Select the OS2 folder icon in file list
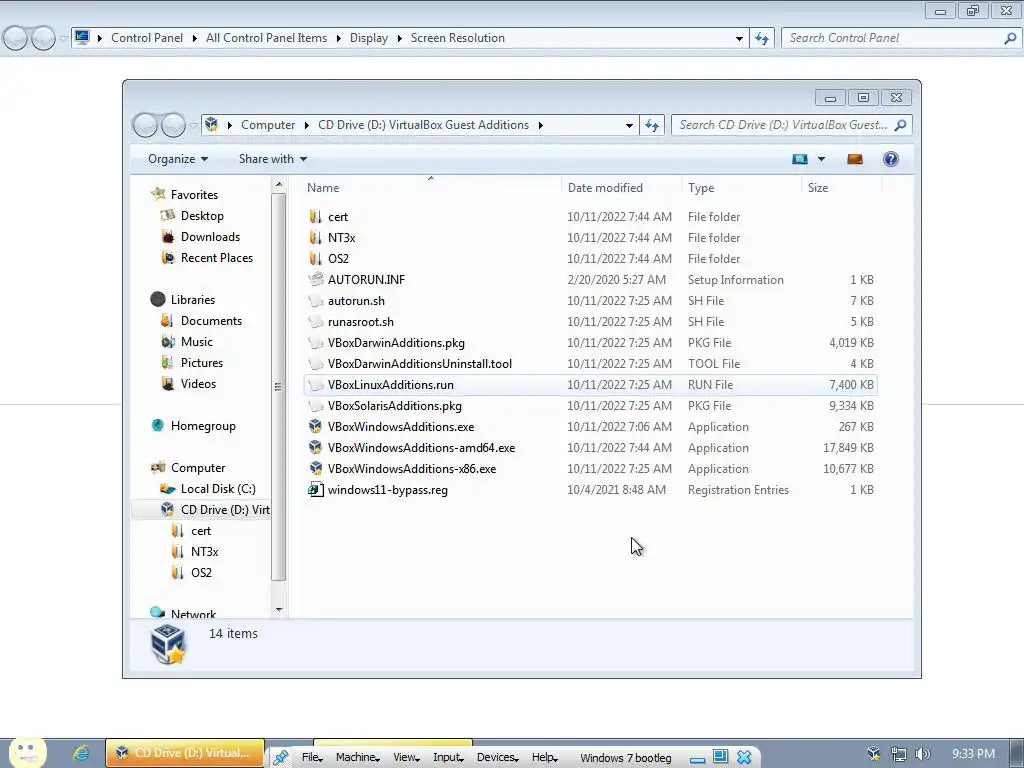1024x768 pixels. pos(315,259)
